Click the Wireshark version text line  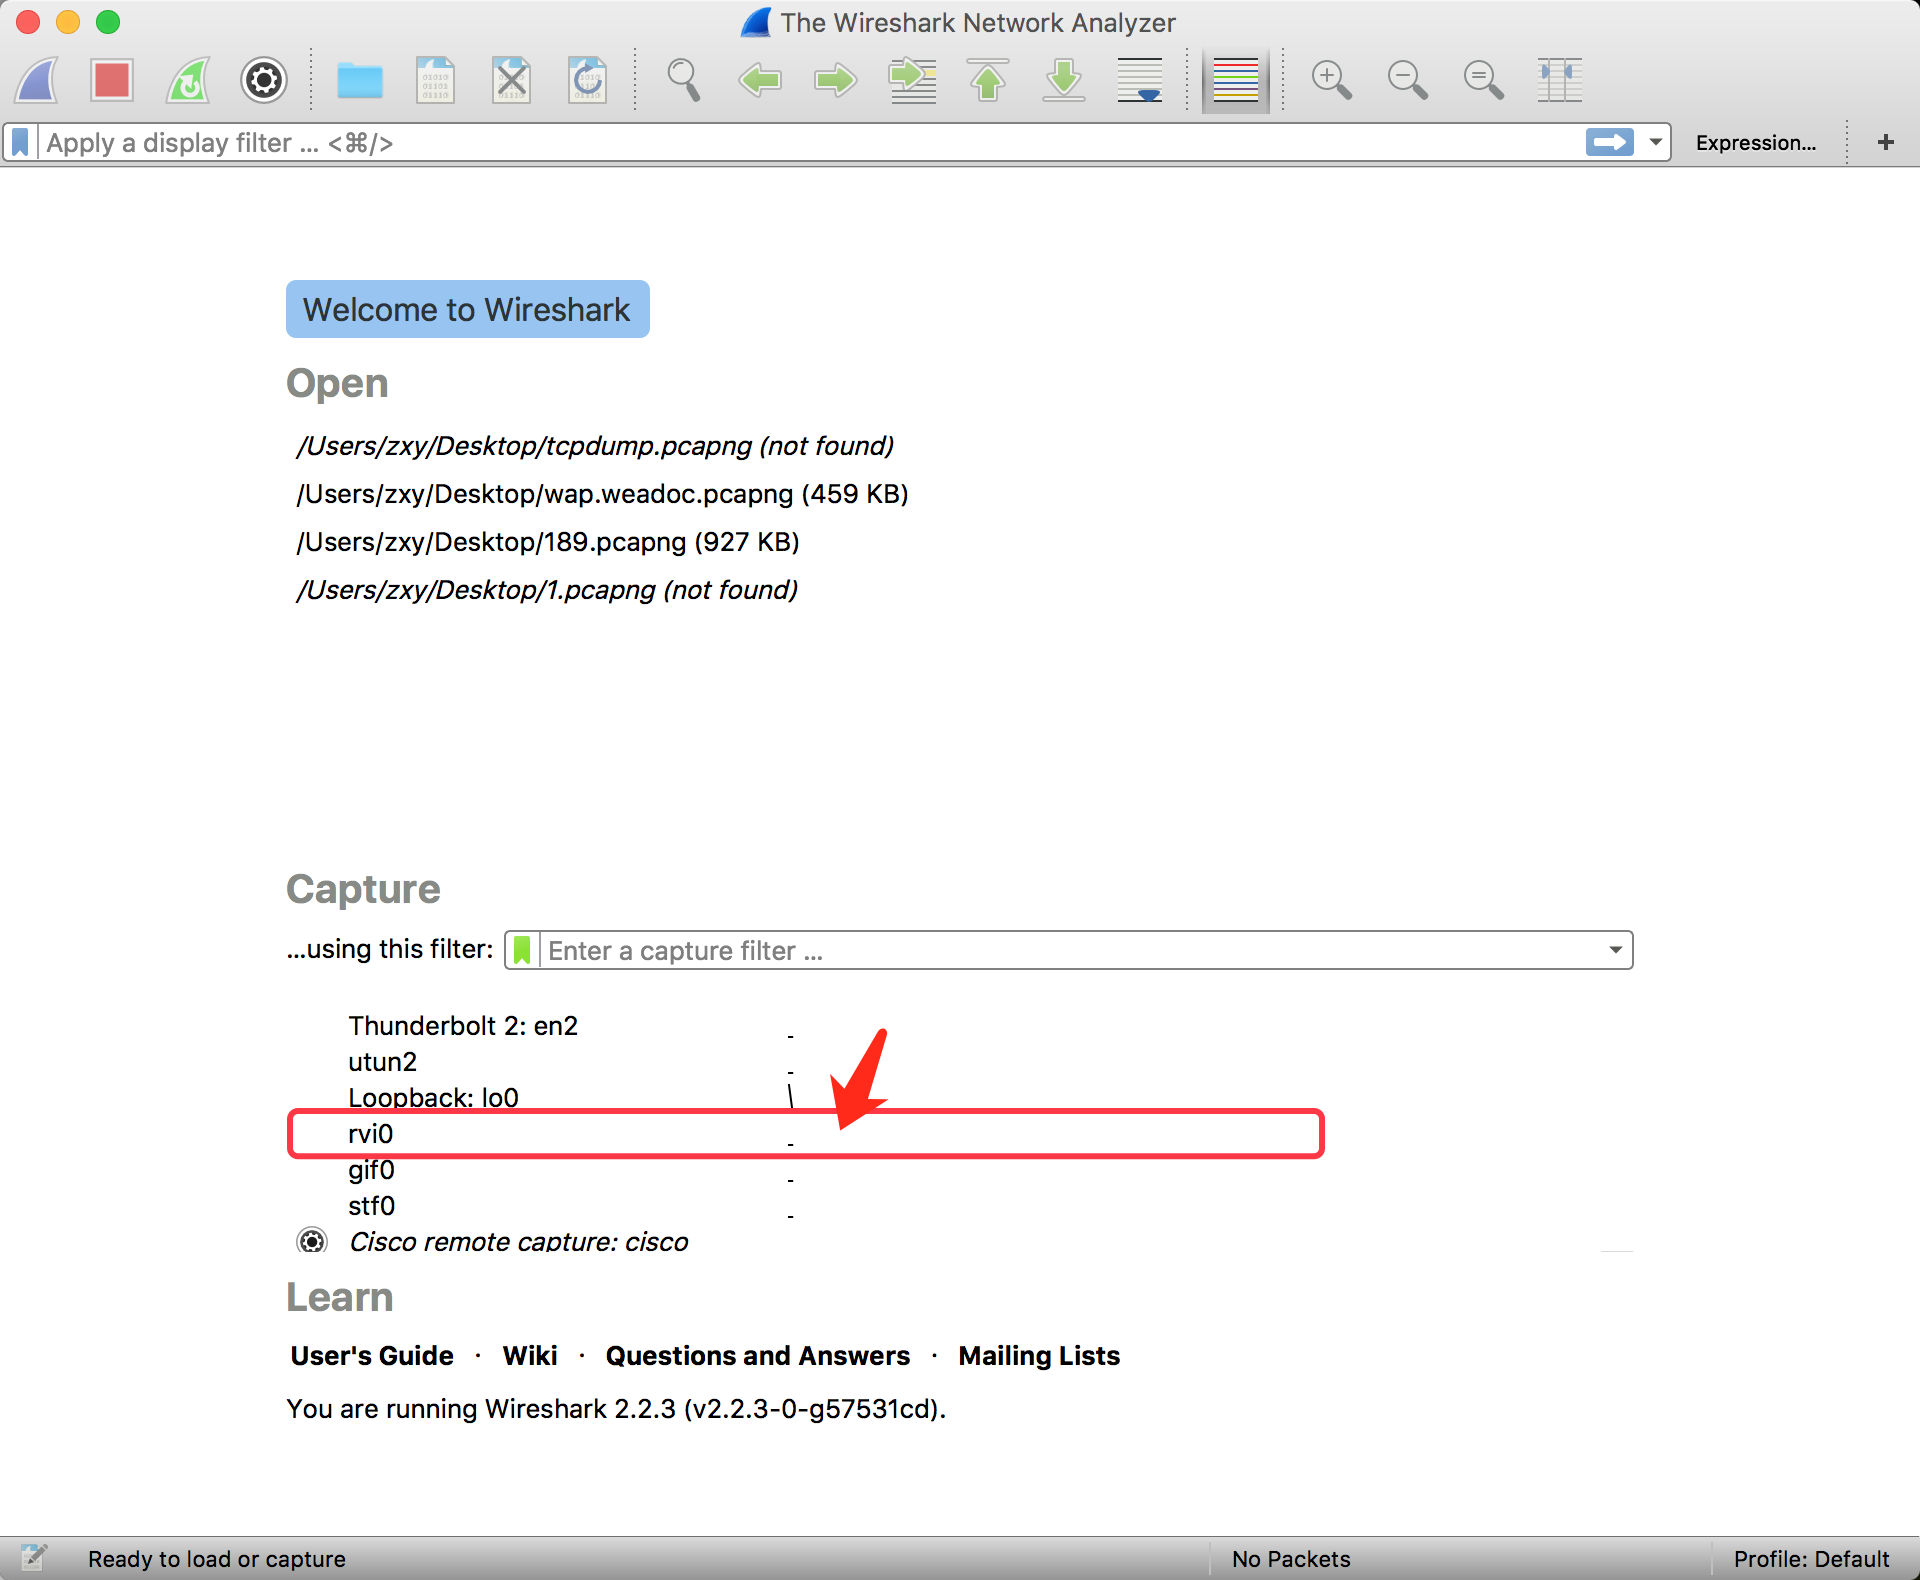(616, 1409)
